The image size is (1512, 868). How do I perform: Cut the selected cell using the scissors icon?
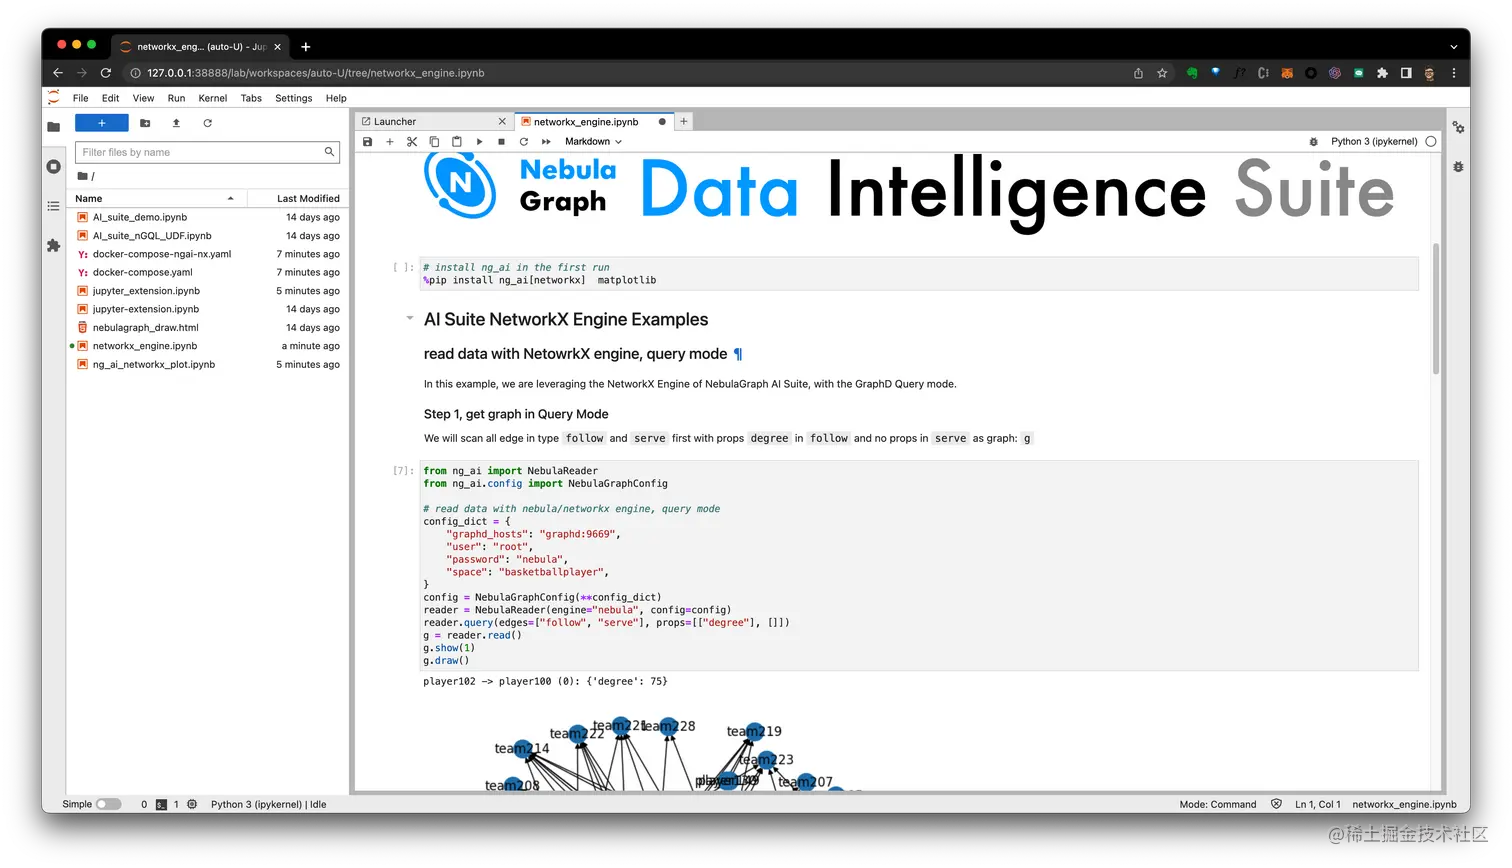pyautogui.click(x=412, y=142)
